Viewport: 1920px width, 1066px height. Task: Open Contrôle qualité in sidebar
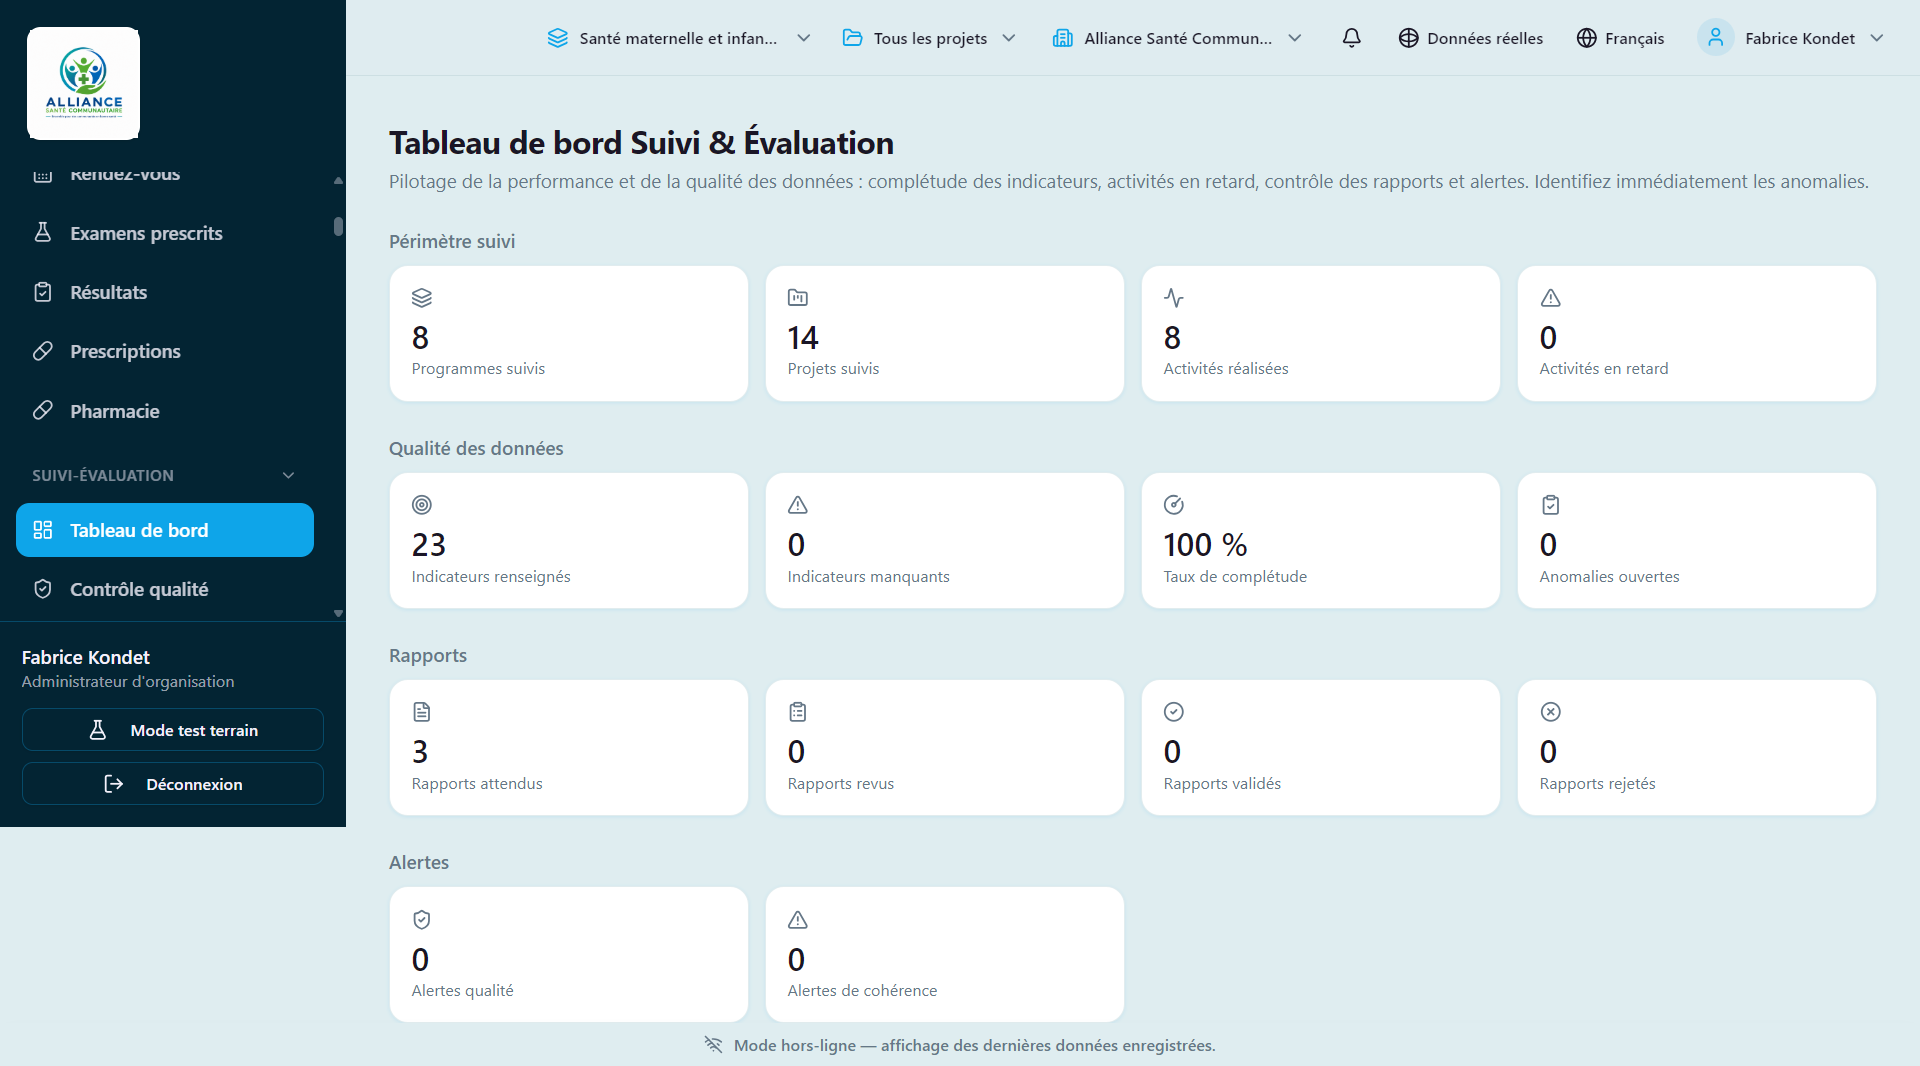click(165, 589)
